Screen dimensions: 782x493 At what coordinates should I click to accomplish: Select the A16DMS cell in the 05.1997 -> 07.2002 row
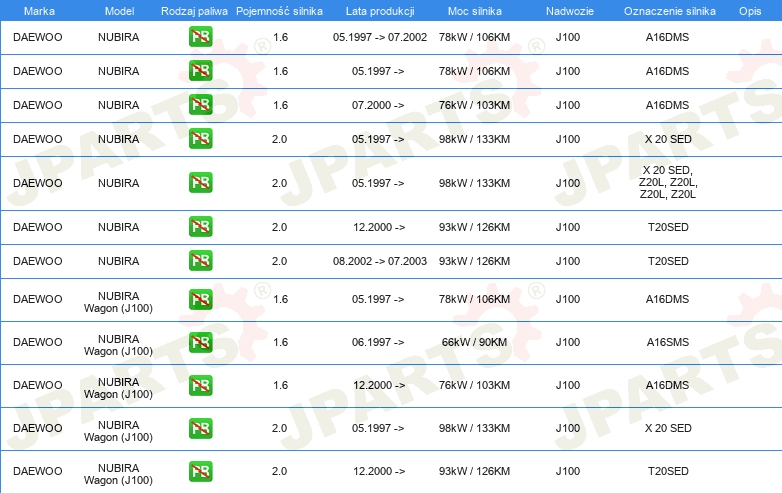tap(667, 37)
